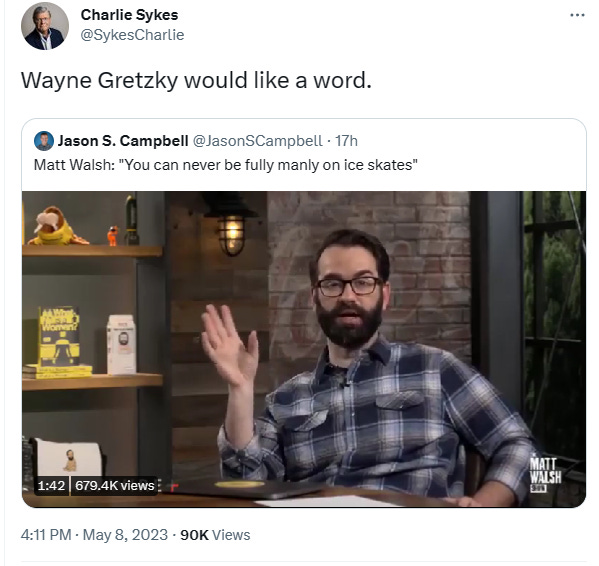The width and height of the screenshot is (599, 566).
Task: Click the walrus plush toy in the video
Action: tap(57, 226)
